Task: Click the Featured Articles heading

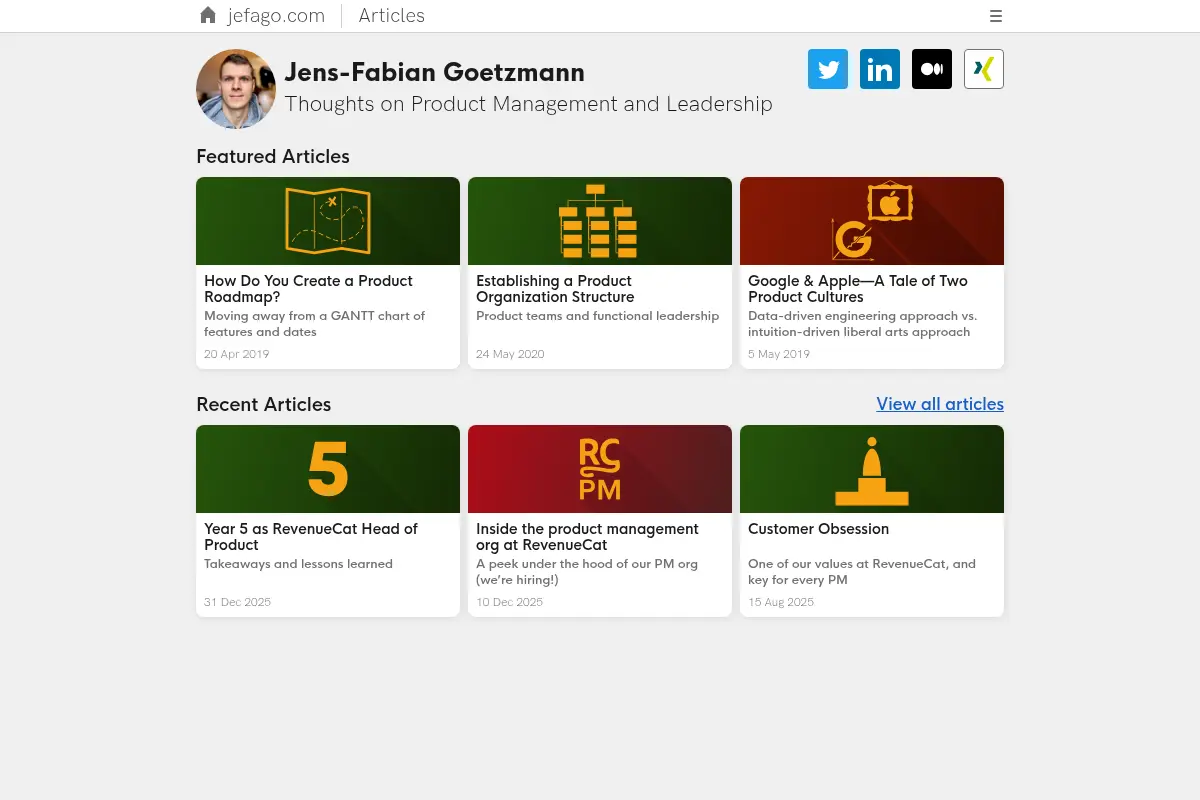Action: pyautogui.click(x=273, y=156)
